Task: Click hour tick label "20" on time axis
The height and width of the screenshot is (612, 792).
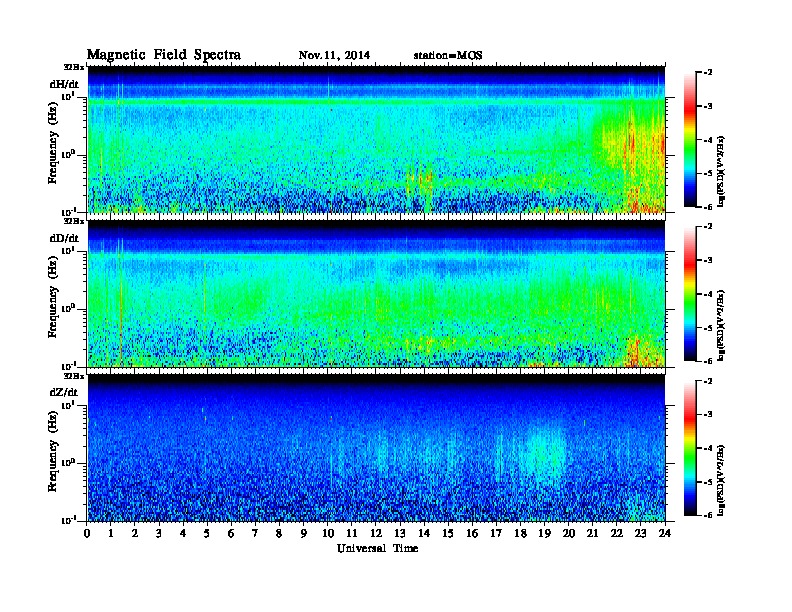Action: click(569, 534)
